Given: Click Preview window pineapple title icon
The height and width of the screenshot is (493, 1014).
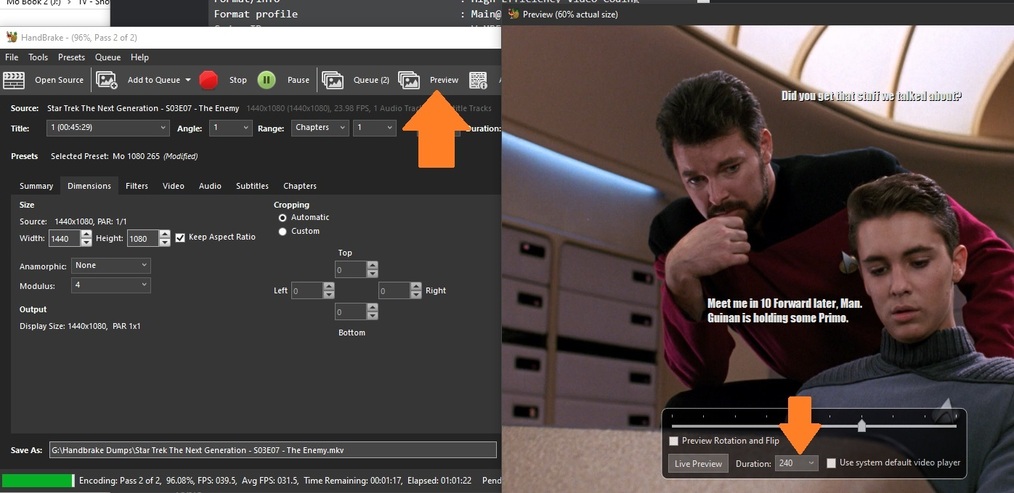Looking at the screenshot, I should coord(513,14).
